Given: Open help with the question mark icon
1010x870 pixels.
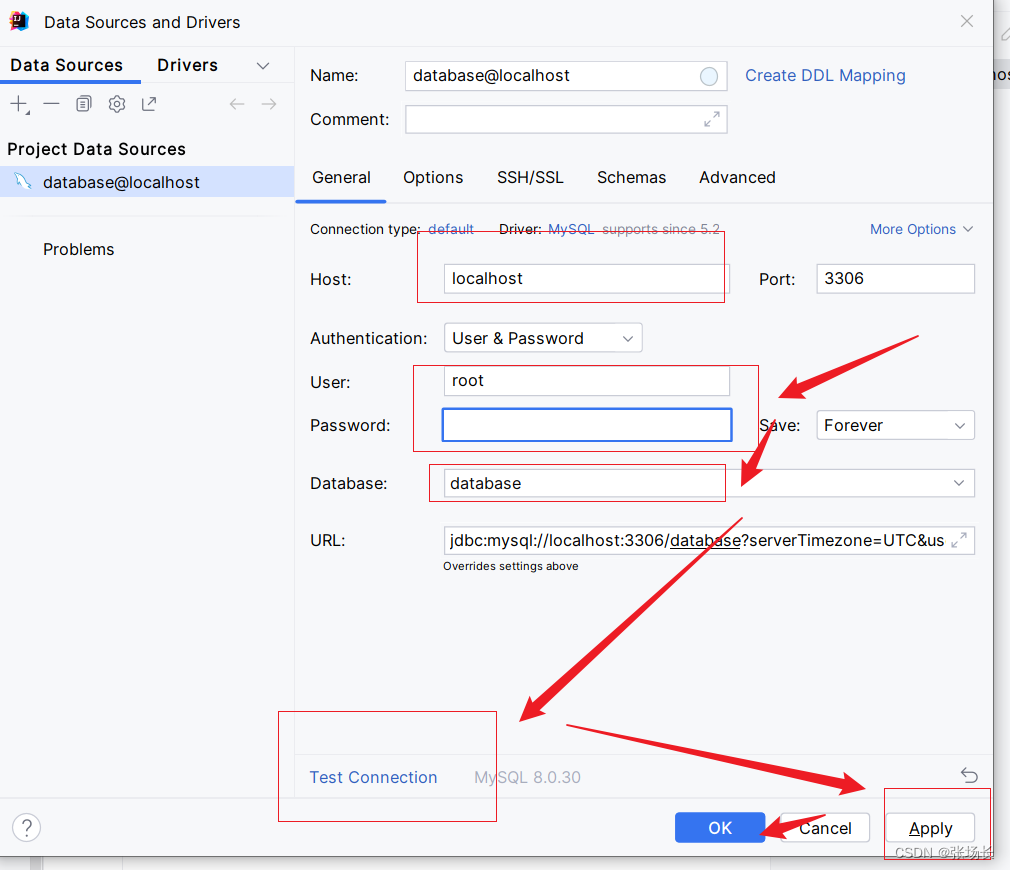Looking at the screenshot, I should pyautogui.click(x=26, y=827).
